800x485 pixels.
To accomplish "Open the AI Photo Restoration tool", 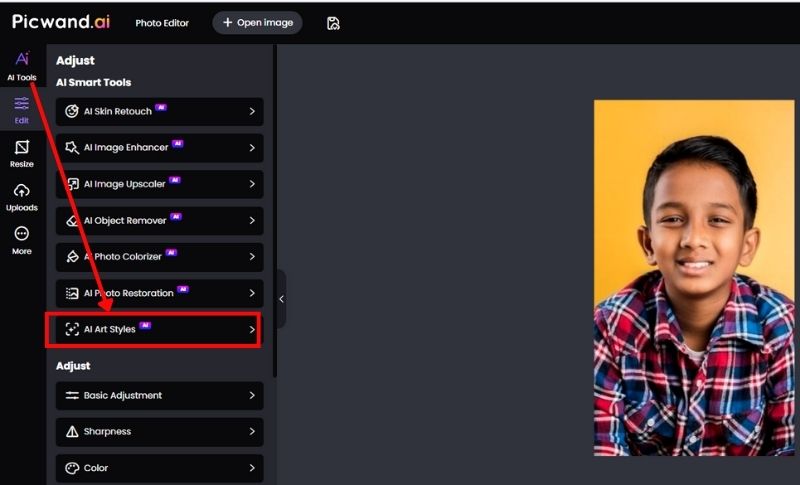I will point(159,293).
